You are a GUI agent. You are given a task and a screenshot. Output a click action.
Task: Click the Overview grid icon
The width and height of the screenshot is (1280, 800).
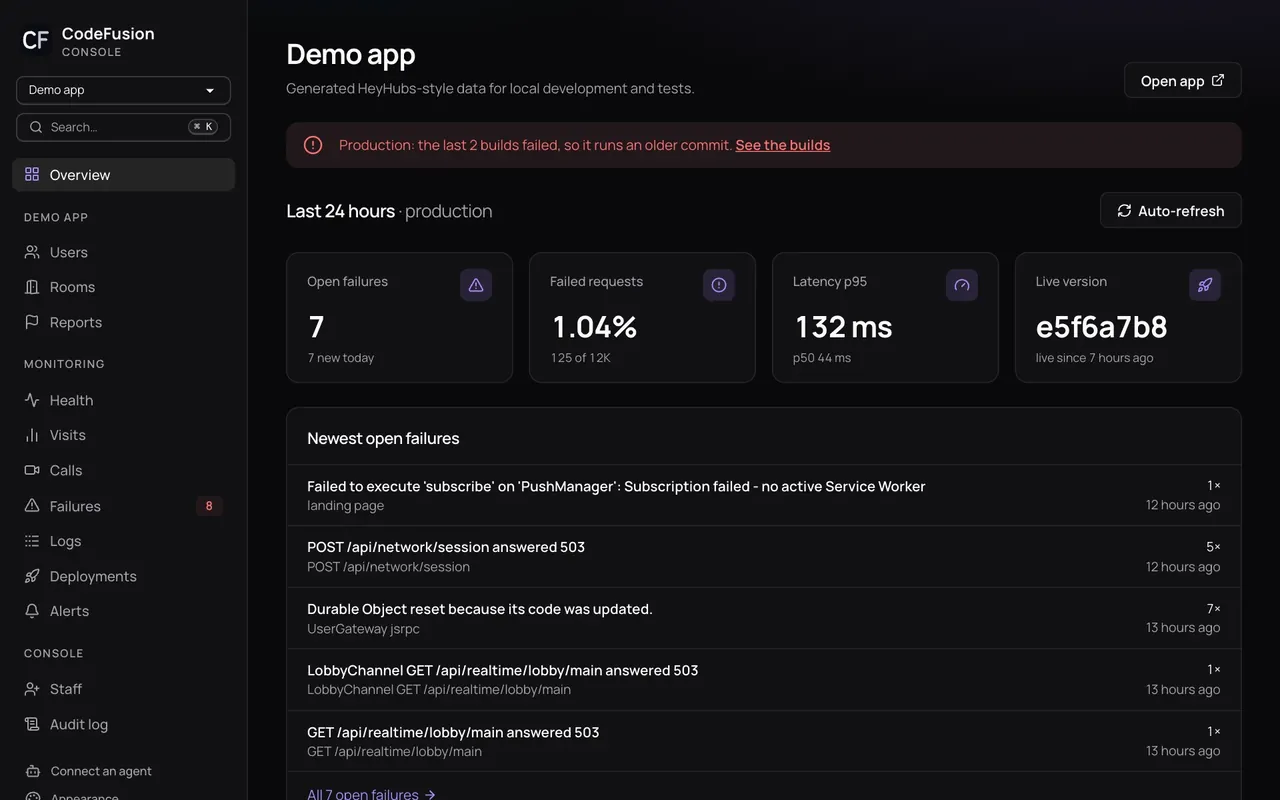click(32, 174)
